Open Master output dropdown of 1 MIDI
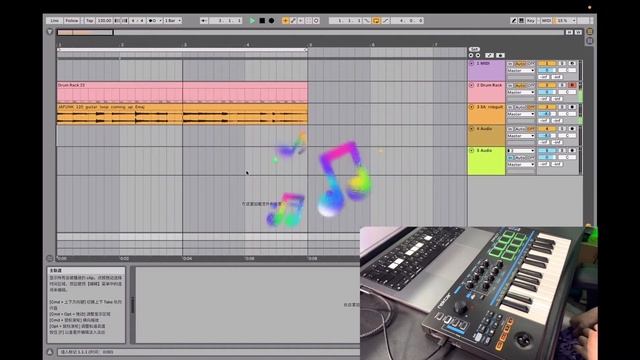 [520, 71]
